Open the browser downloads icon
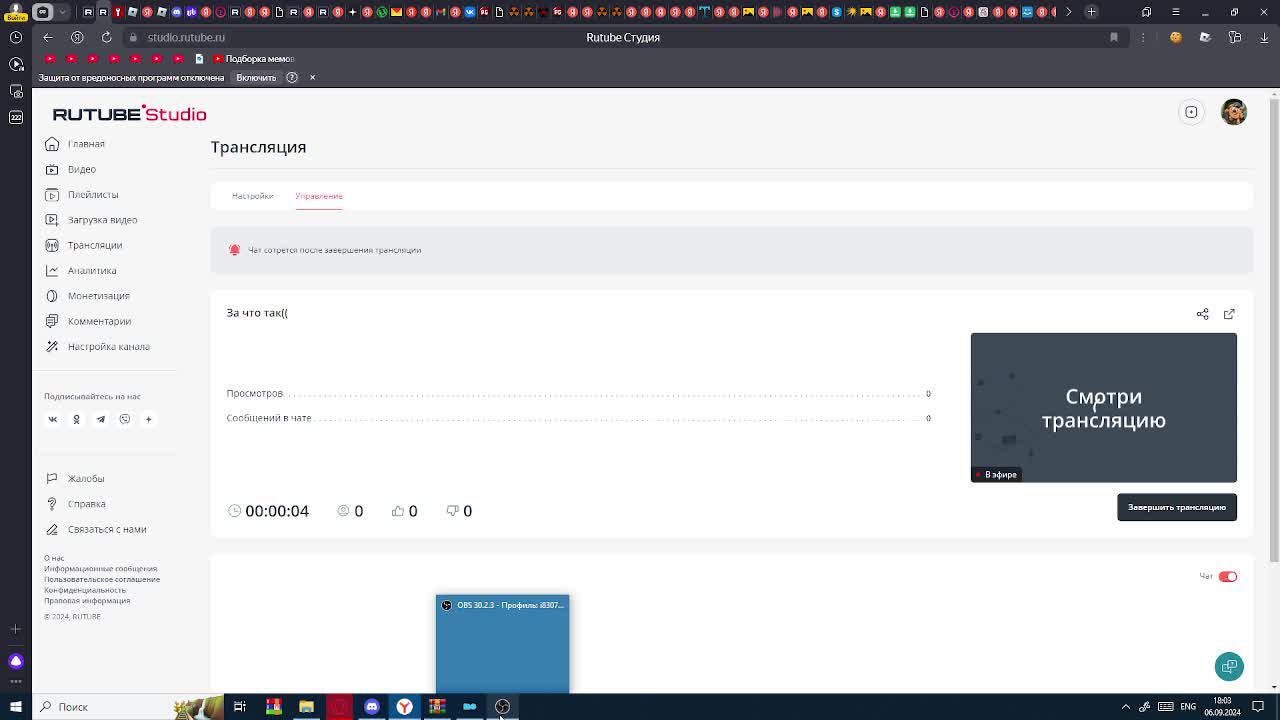This screenshot has height=720, width=1280. coord(1264,37)
